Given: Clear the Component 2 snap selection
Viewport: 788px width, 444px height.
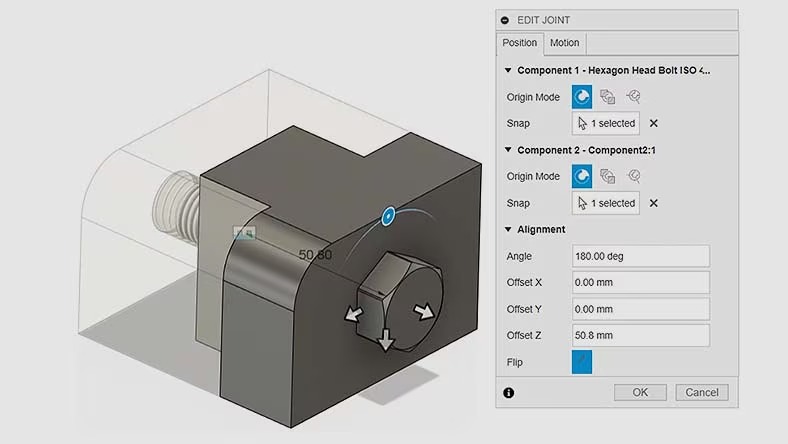Looking at the screenshot, I should point(654,203).
